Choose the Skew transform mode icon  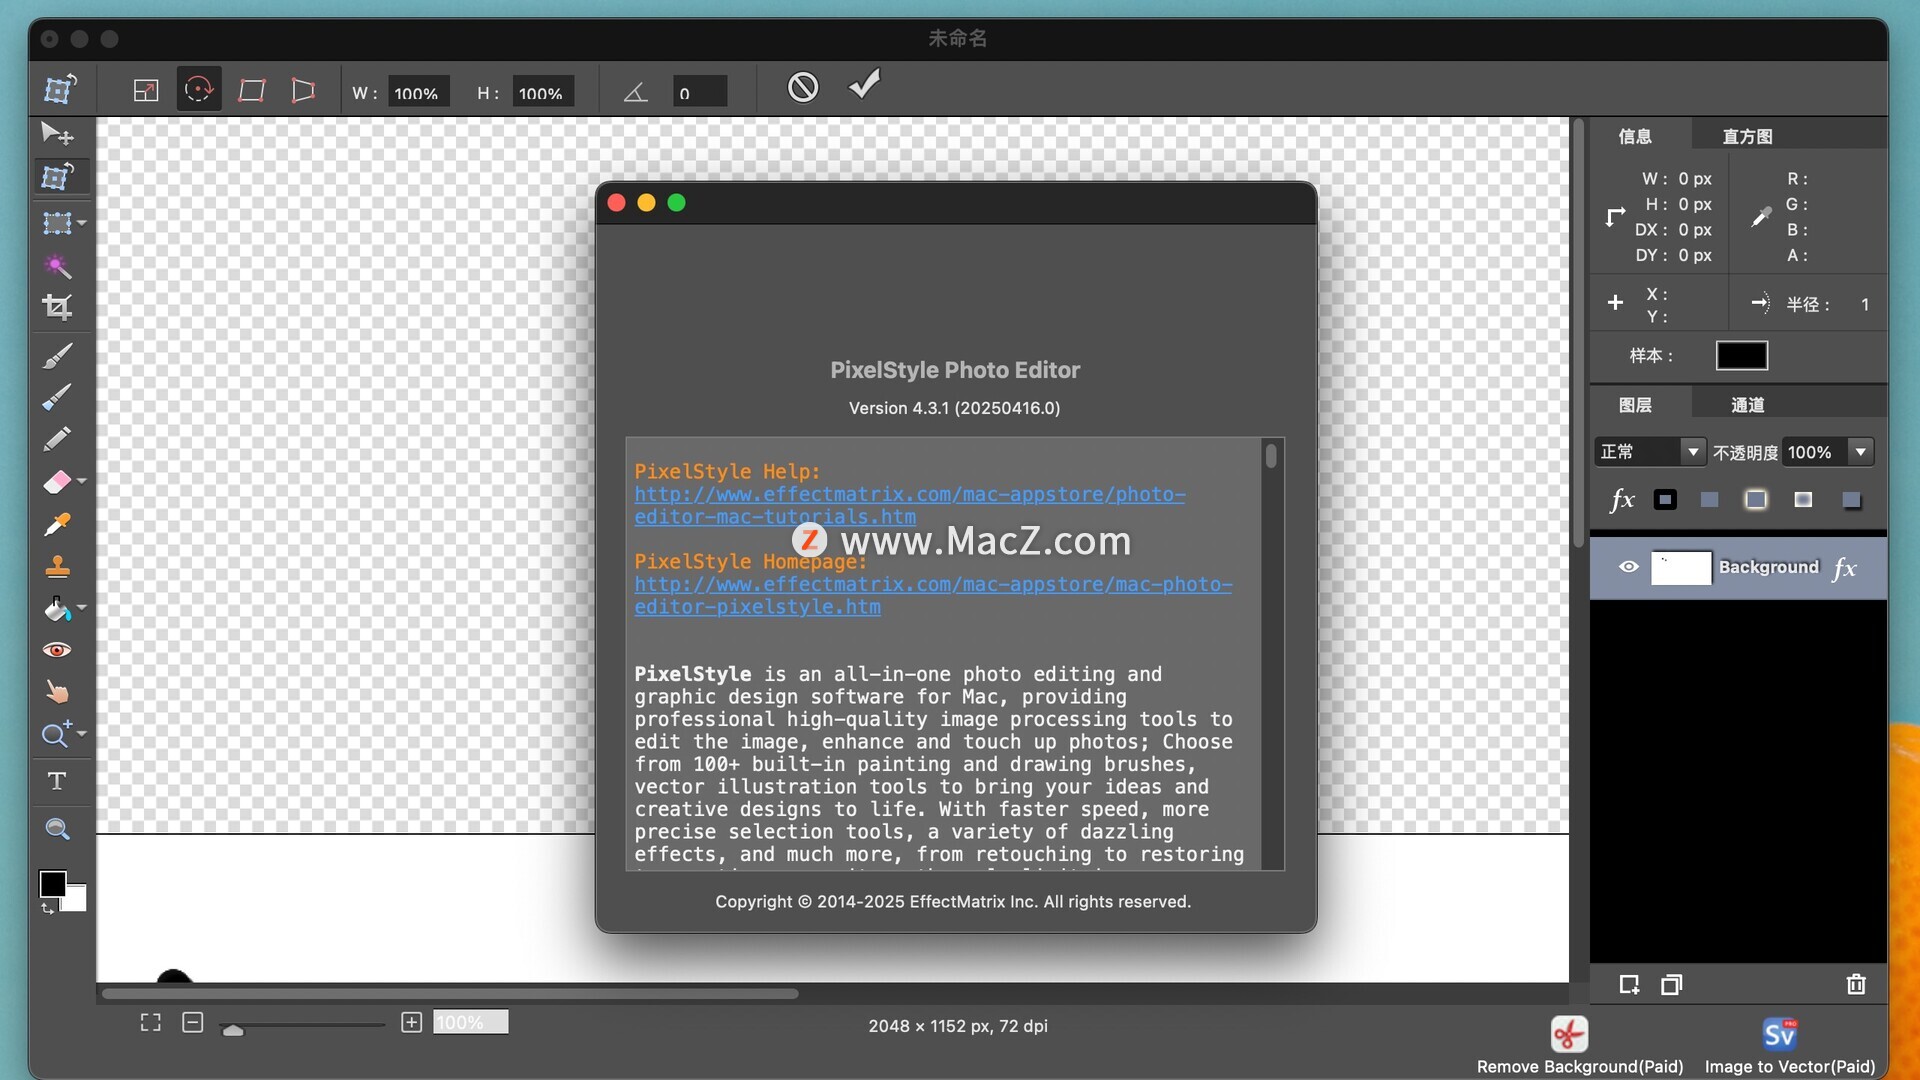tap(252, 91)
